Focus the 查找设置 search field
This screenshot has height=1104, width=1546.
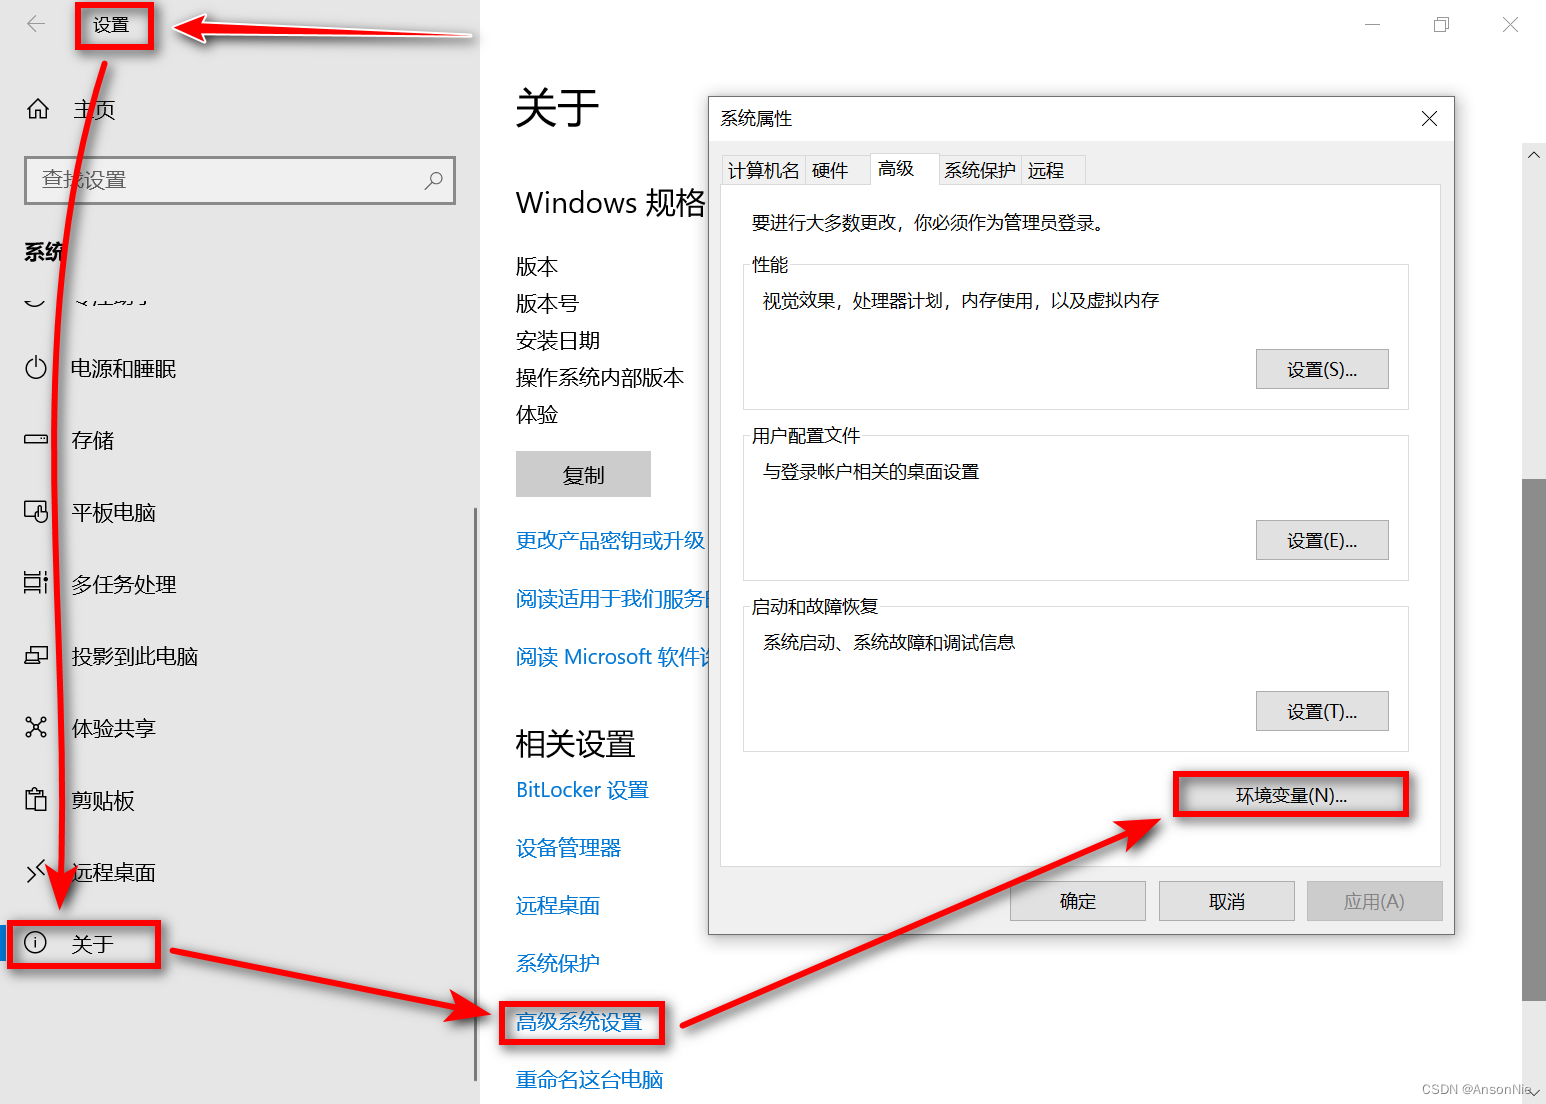click(x=240, y=180)
